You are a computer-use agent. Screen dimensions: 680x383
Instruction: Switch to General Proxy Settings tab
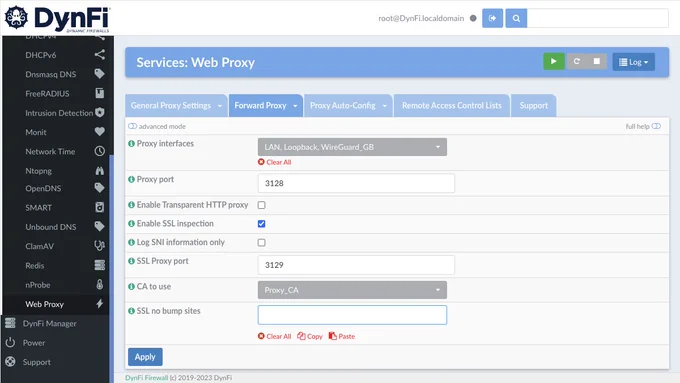pos(170,105)
